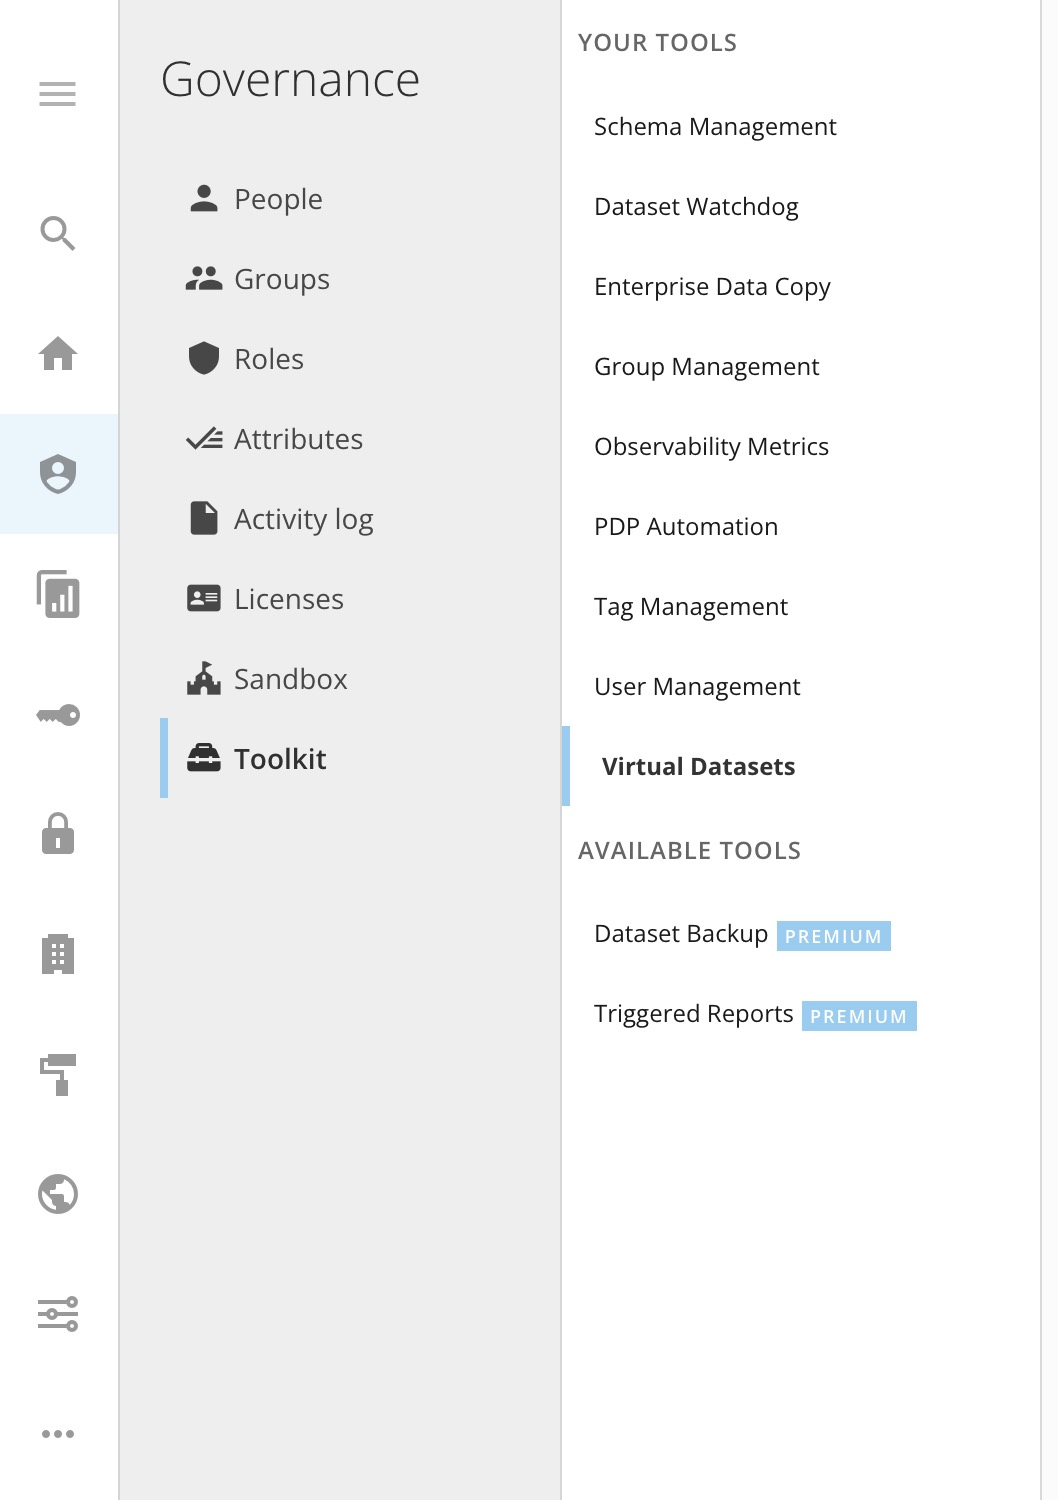Open the analytics chart icon
Viewport: 1058px width, 1500px height.
click(x=58, y=594)
